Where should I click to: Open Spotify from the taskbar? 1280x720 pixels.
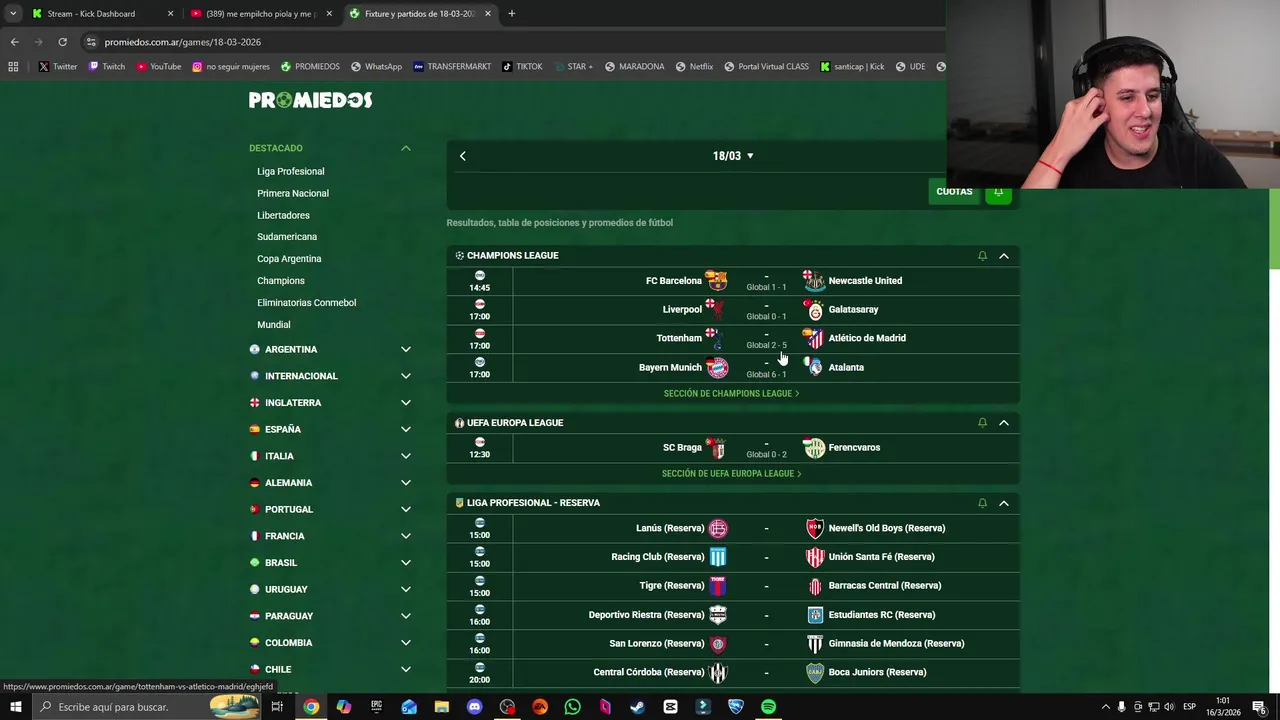(x=768, y=707)
